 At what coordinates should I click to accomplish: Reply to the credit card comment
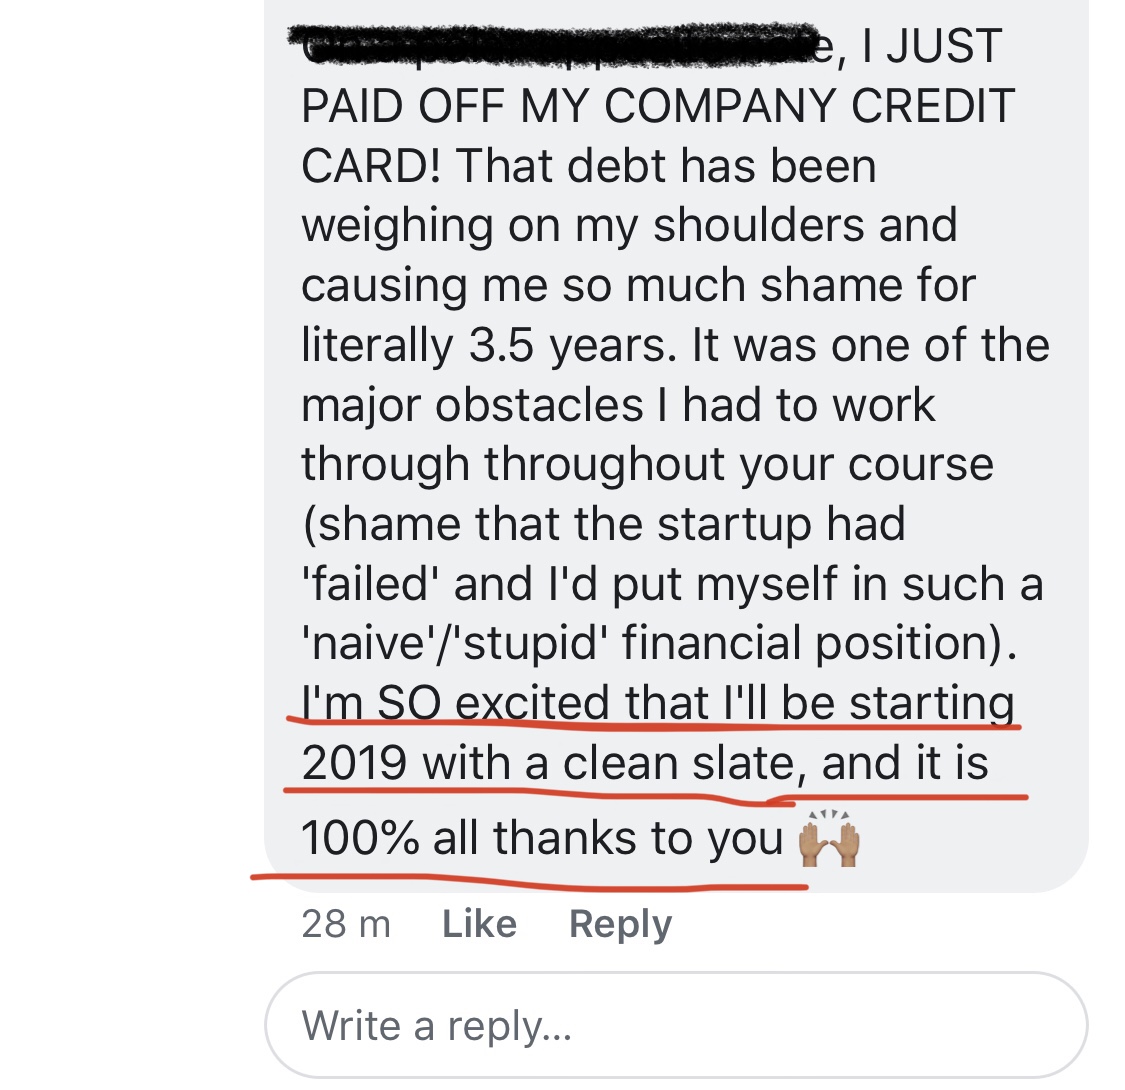620,923
